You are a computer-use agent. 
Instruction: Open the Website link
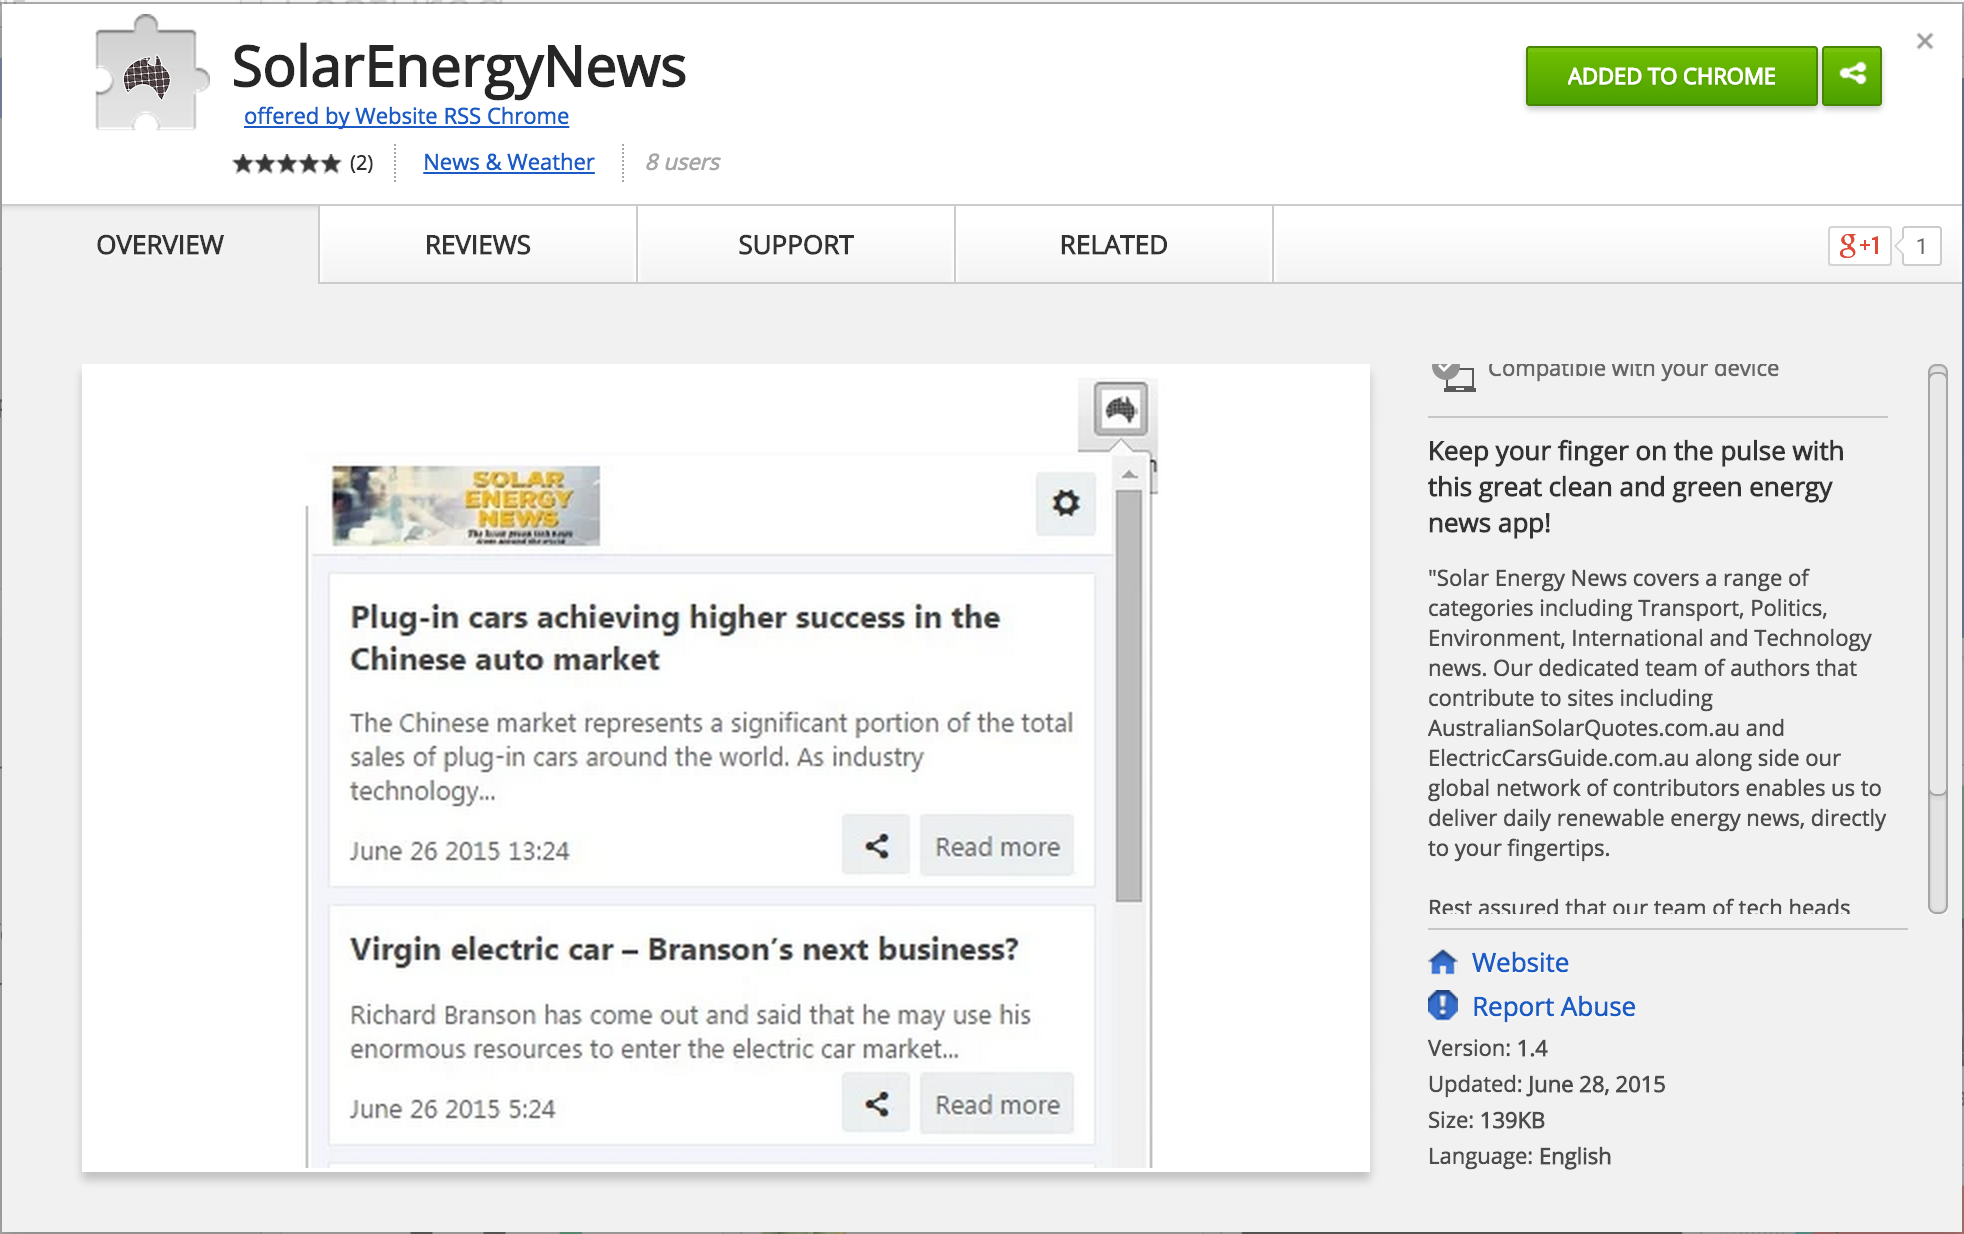[x=1520, y=962]
